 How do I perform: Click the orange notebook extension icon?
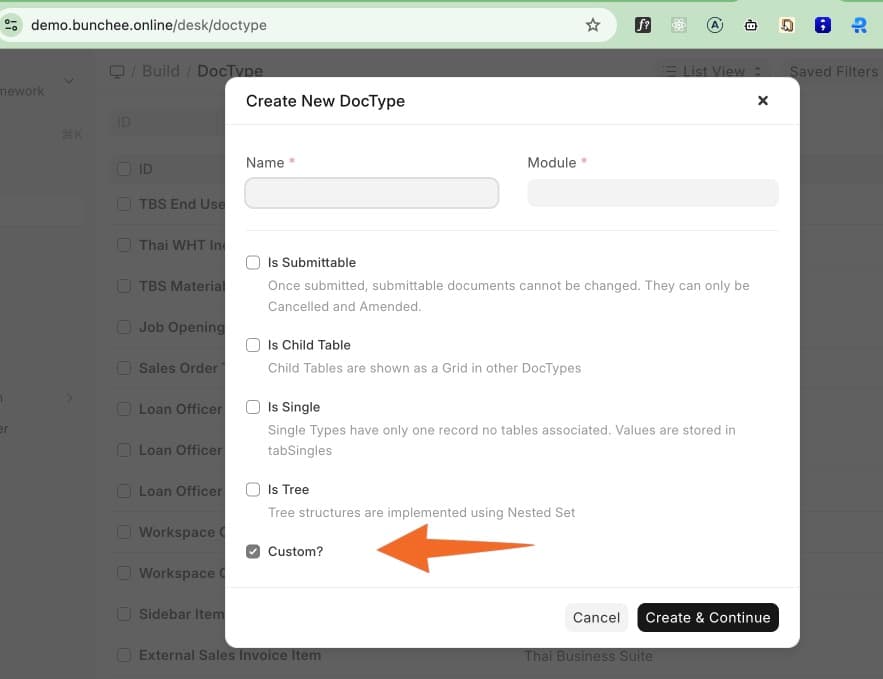pos(787,24)
